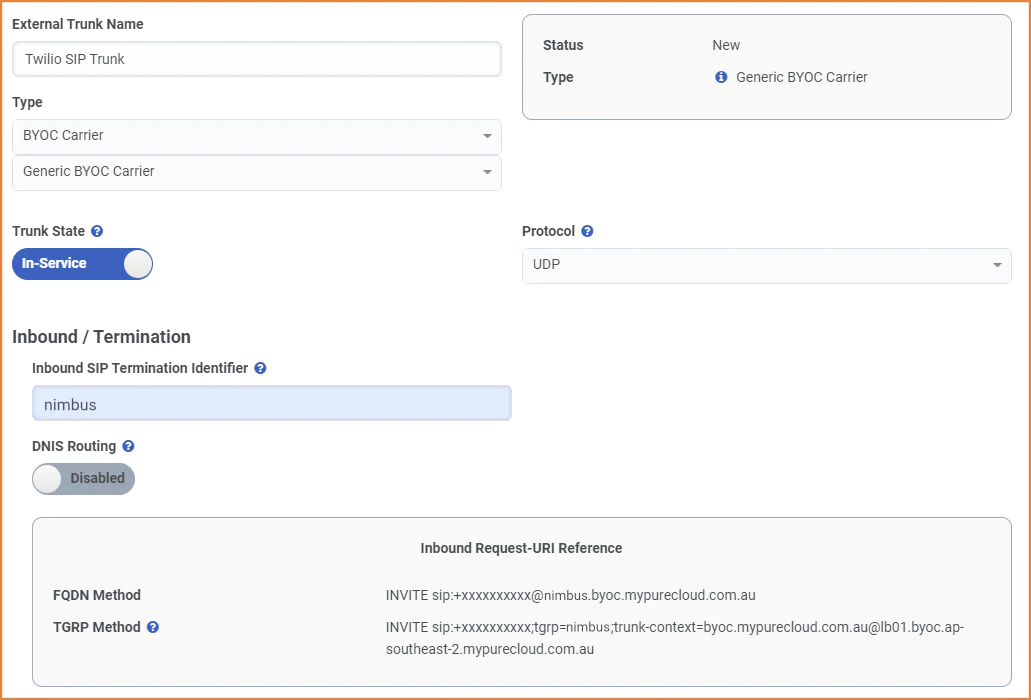Image resolution: width=1031 pixels, height=700 pixels.
Task: Click the Status value New
Action: tap(726, 45)
